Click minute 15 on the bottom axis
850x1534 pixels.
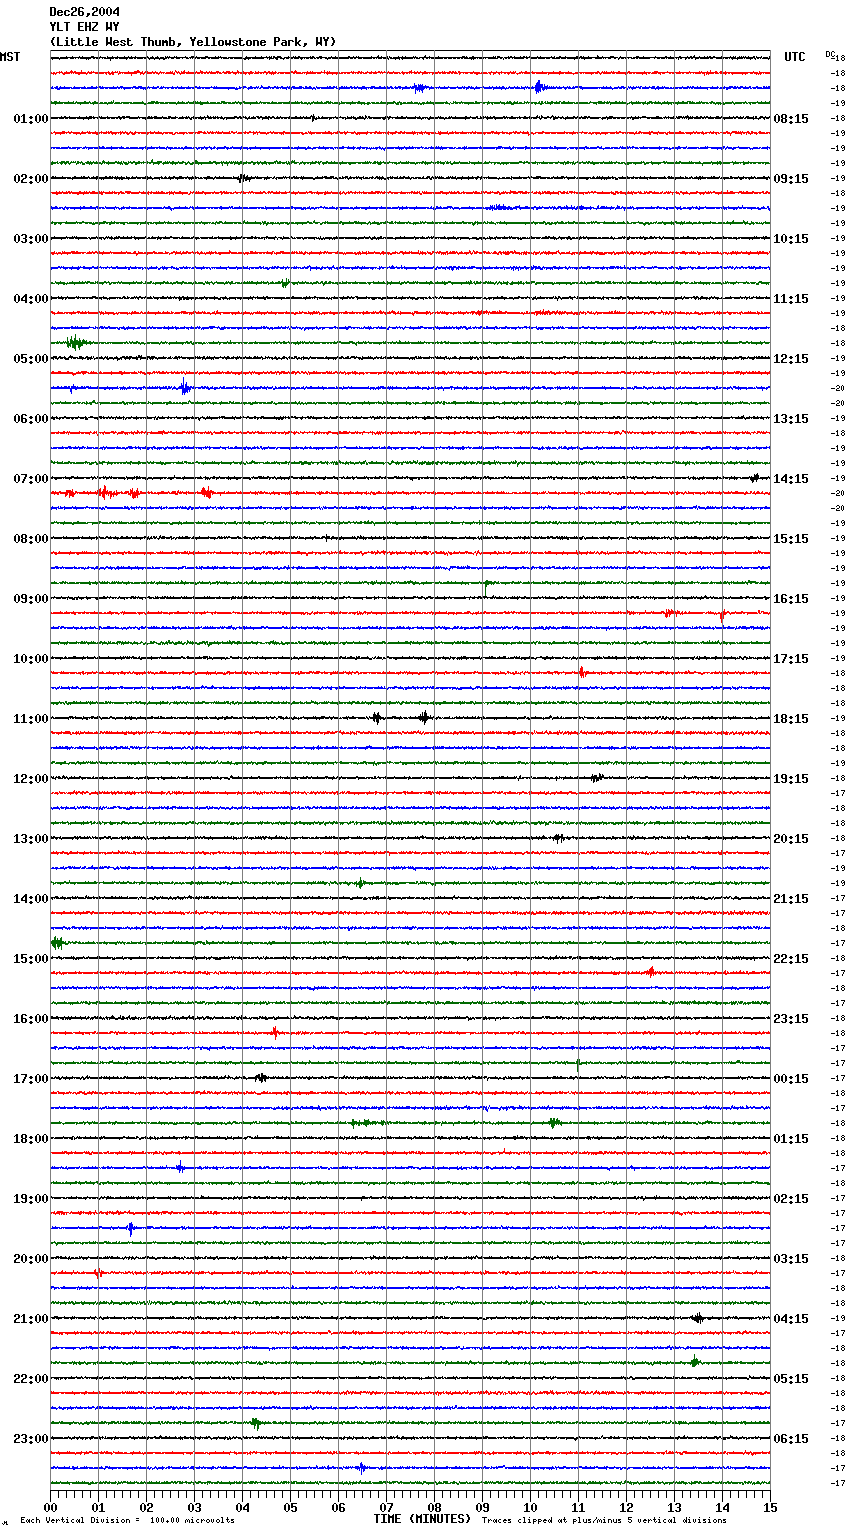(x=770, y=1507)
